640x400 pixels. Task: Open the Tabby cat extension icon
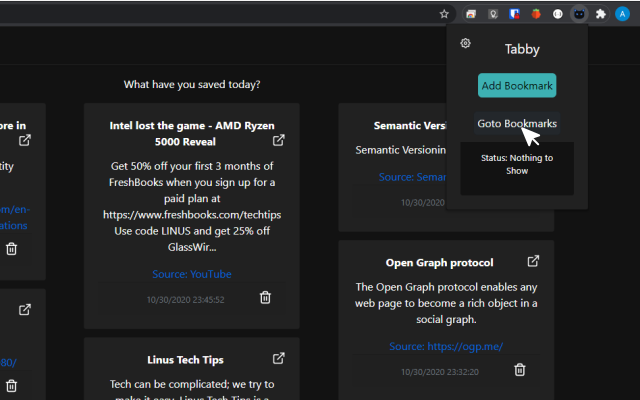pos(579,14)
